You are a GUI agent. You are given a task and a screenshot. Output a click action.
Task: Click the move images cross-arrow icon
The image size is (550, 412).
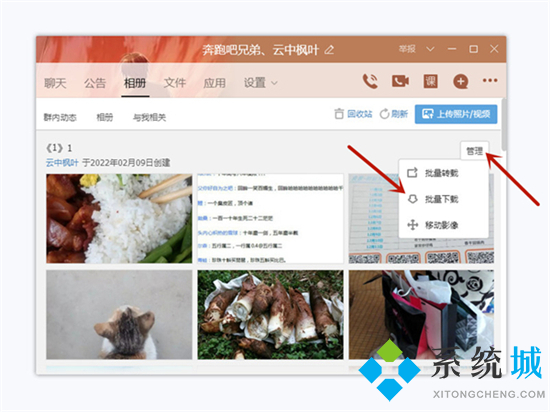(x=412, y=225)
